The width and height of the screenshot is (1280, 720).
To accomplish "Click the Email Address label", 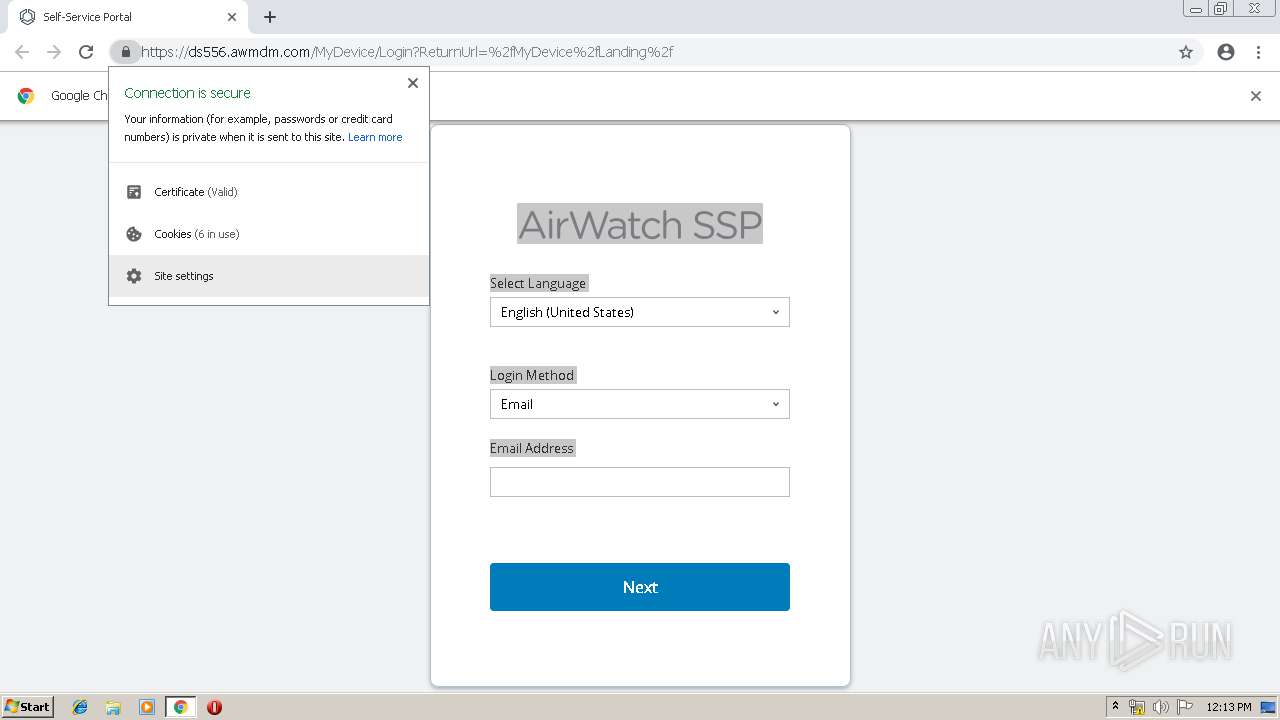I will click(532, 448).
